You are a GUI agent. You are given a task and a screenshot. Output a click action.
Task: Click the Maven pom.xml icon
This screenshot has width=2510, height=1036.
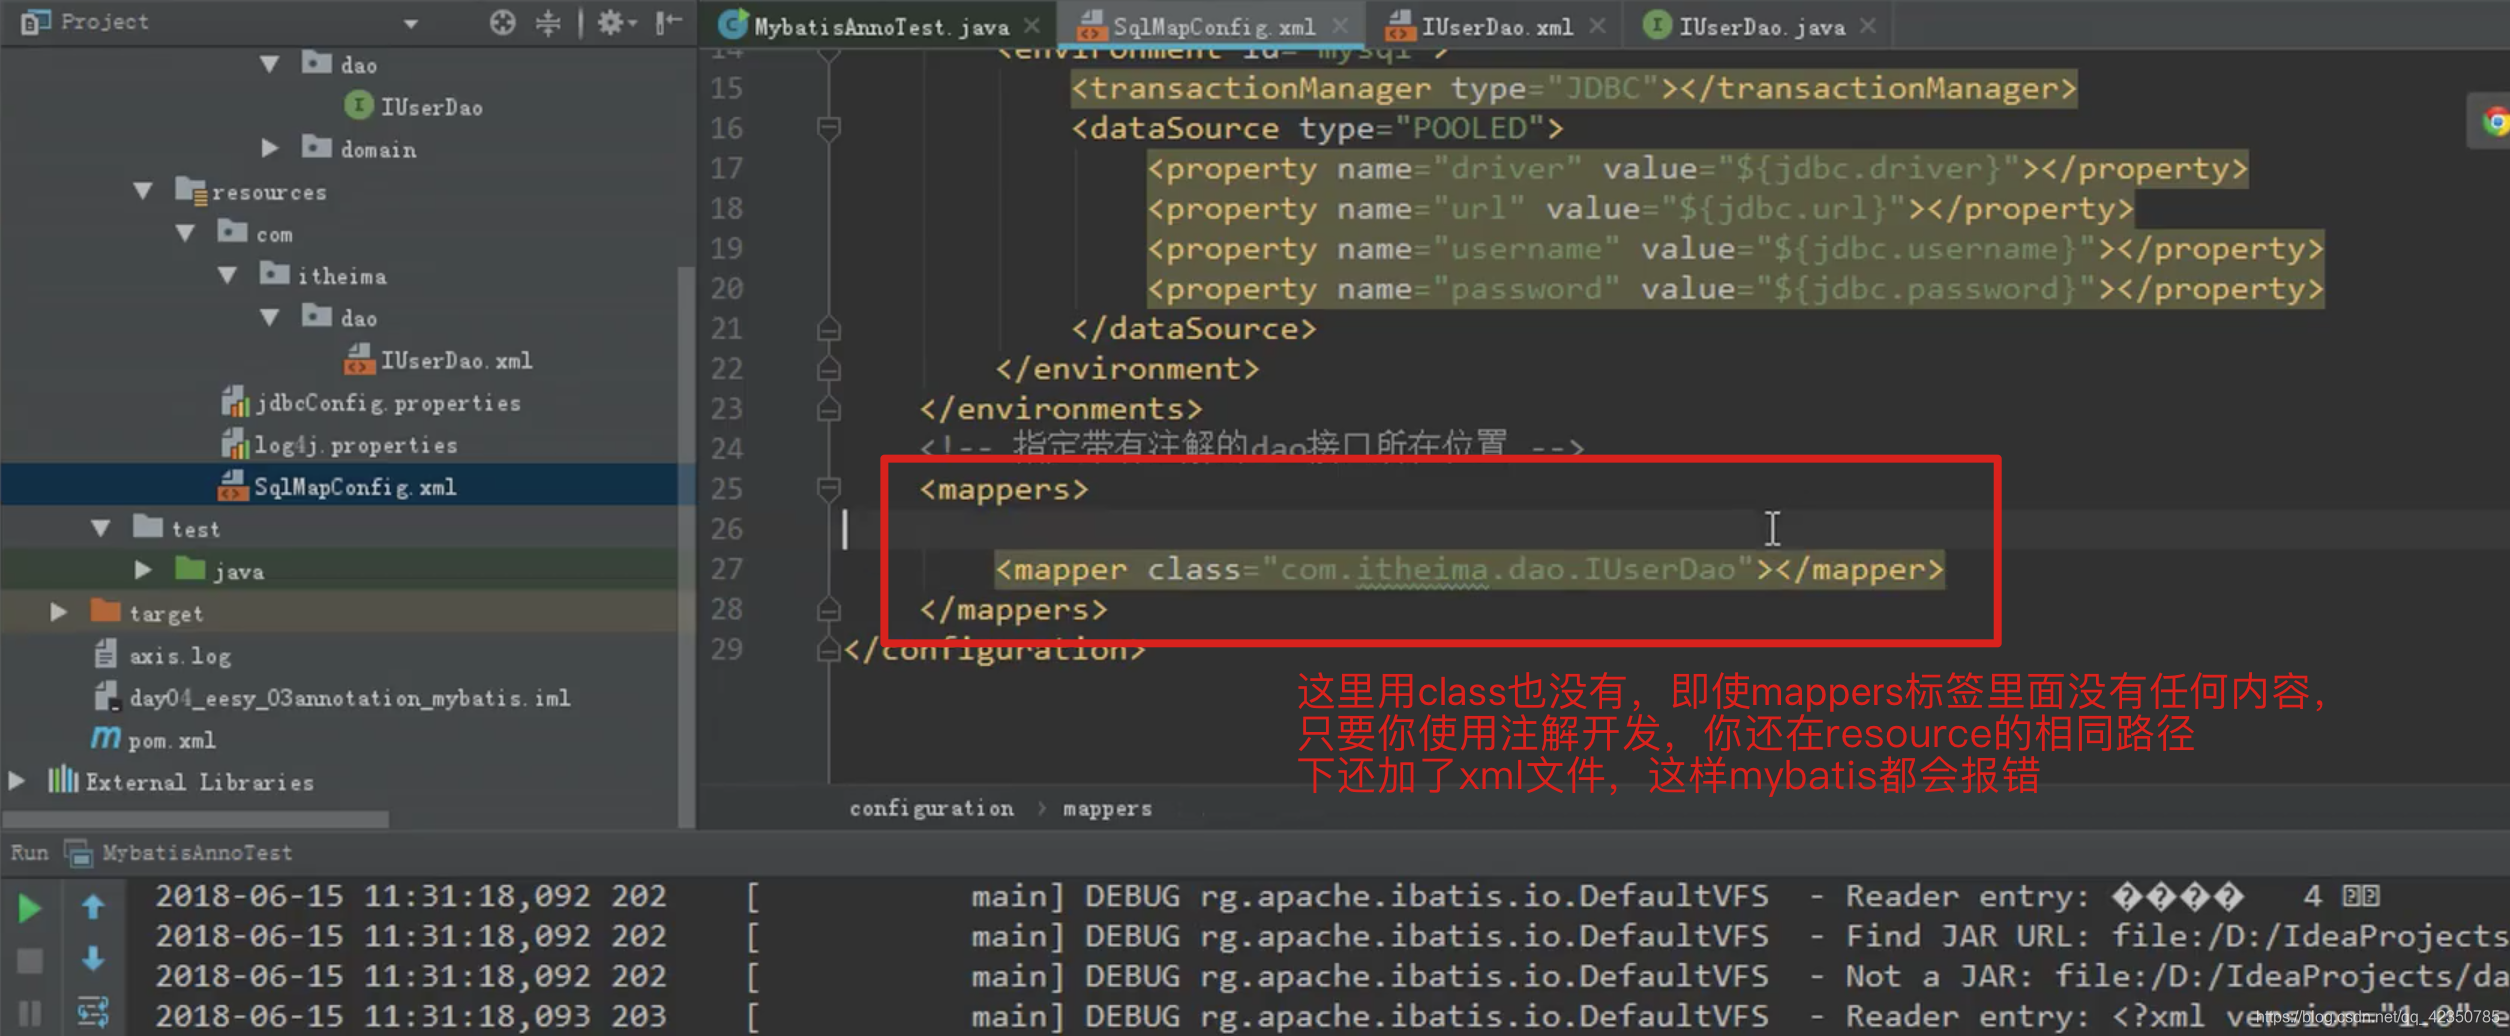tap(105, 738)
